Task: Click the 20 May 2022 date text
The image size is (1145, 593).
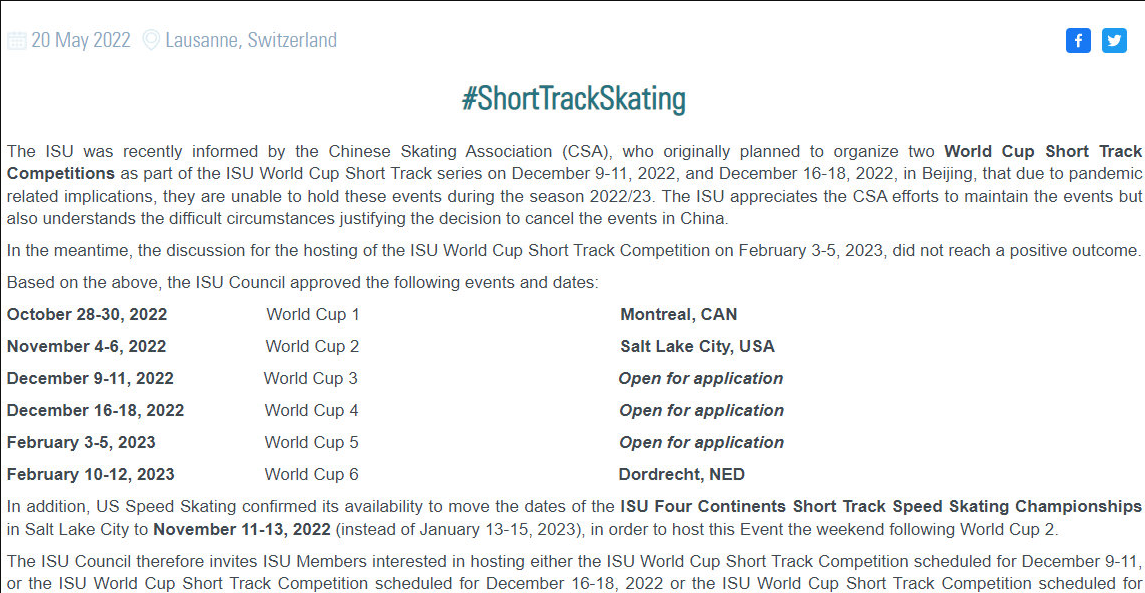Action: (x=81, y=41)
